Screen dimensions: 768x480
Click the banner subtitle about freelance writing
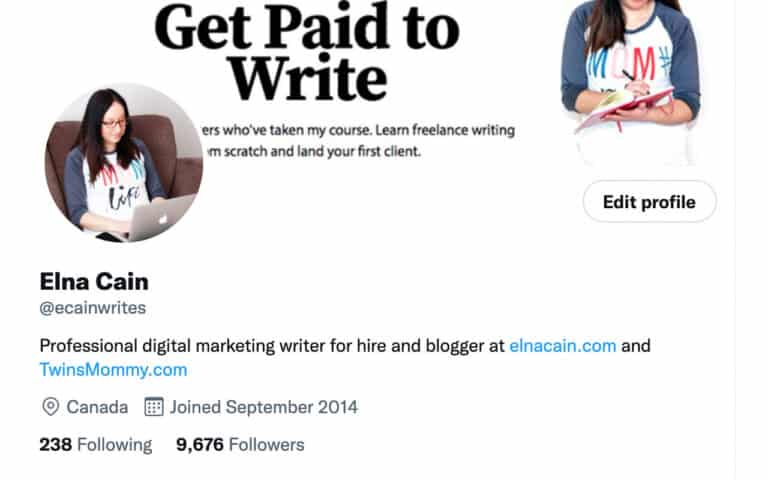tap(359, 141)
